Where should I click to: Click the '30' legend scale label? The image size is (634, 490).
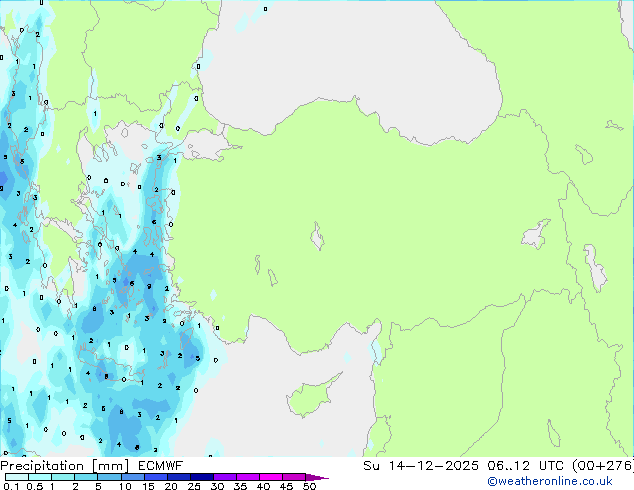click(217, 486)
